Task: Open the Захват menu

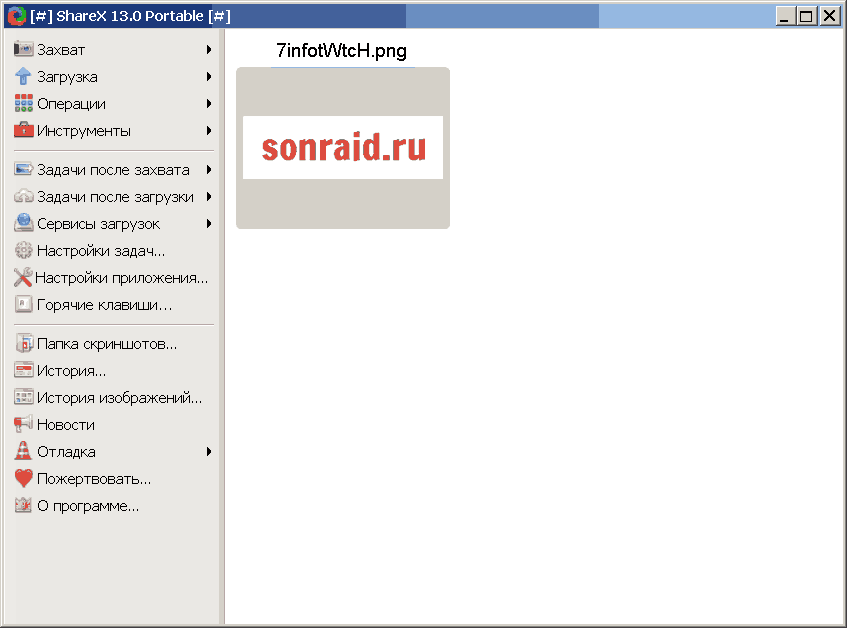Action: 114,50
